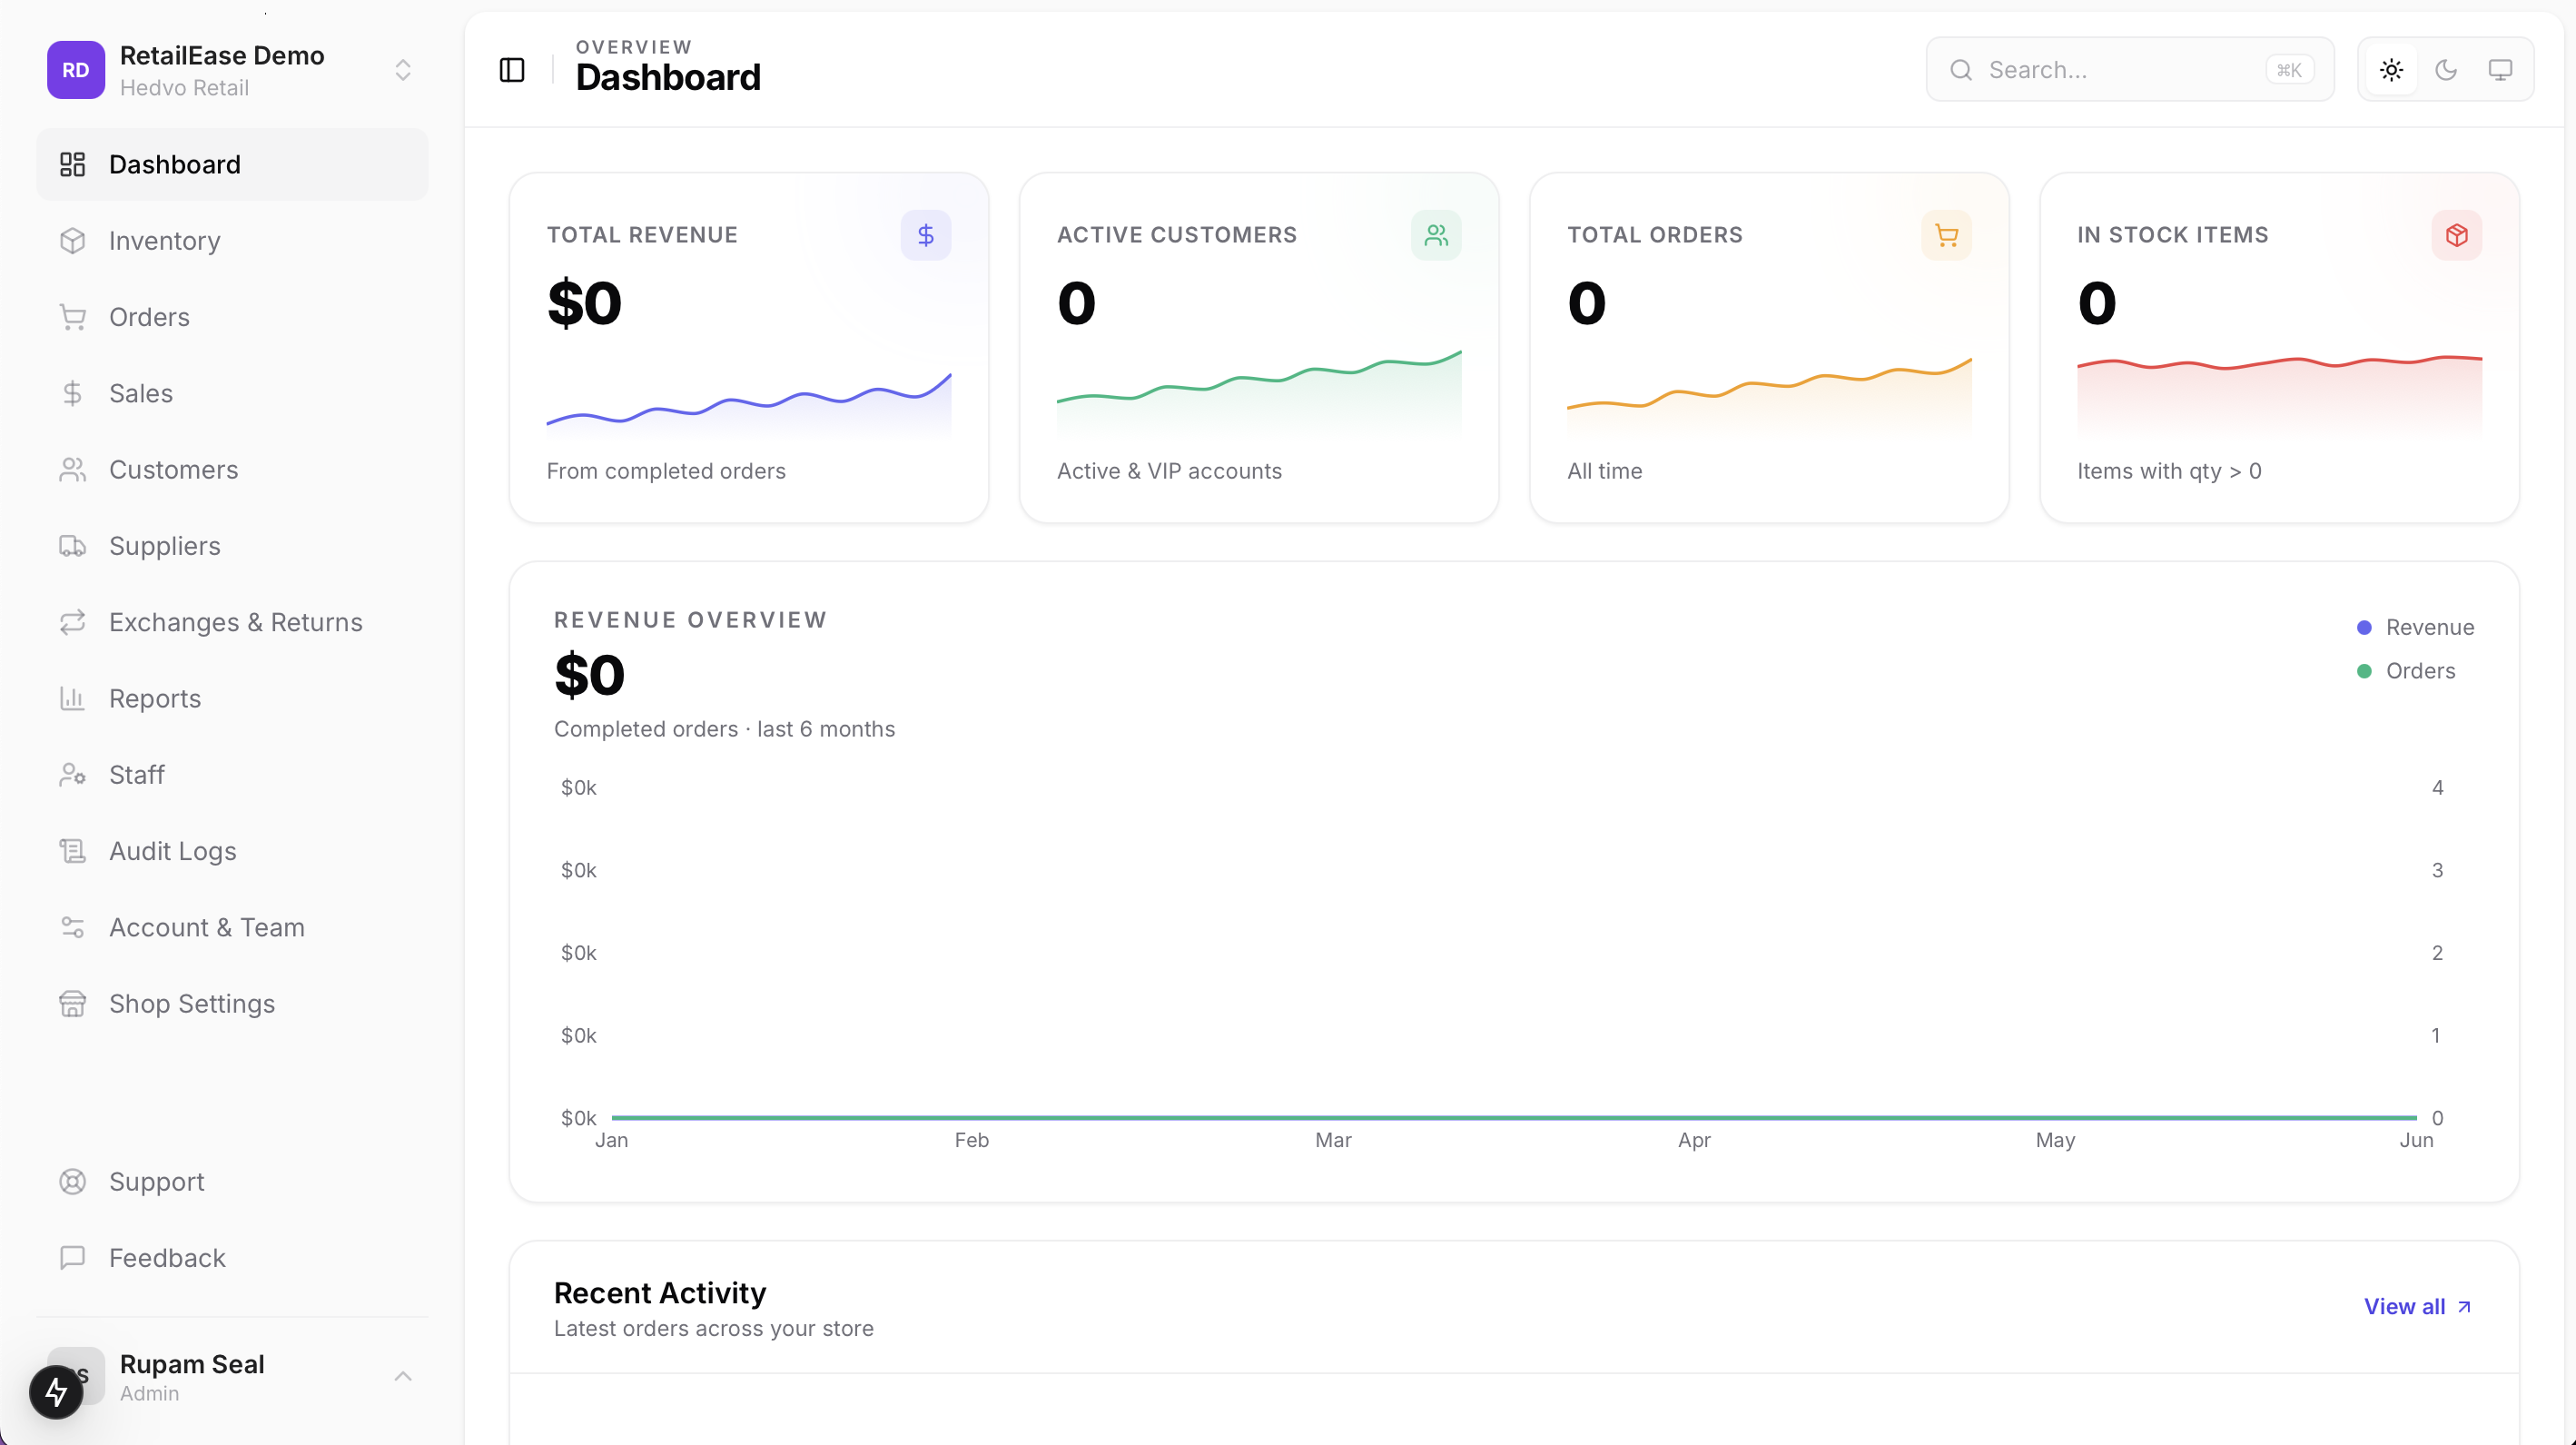This screenshot has width=2576, height=1445.
Task: Open Shop Settings
Action: pos(232,1003)
